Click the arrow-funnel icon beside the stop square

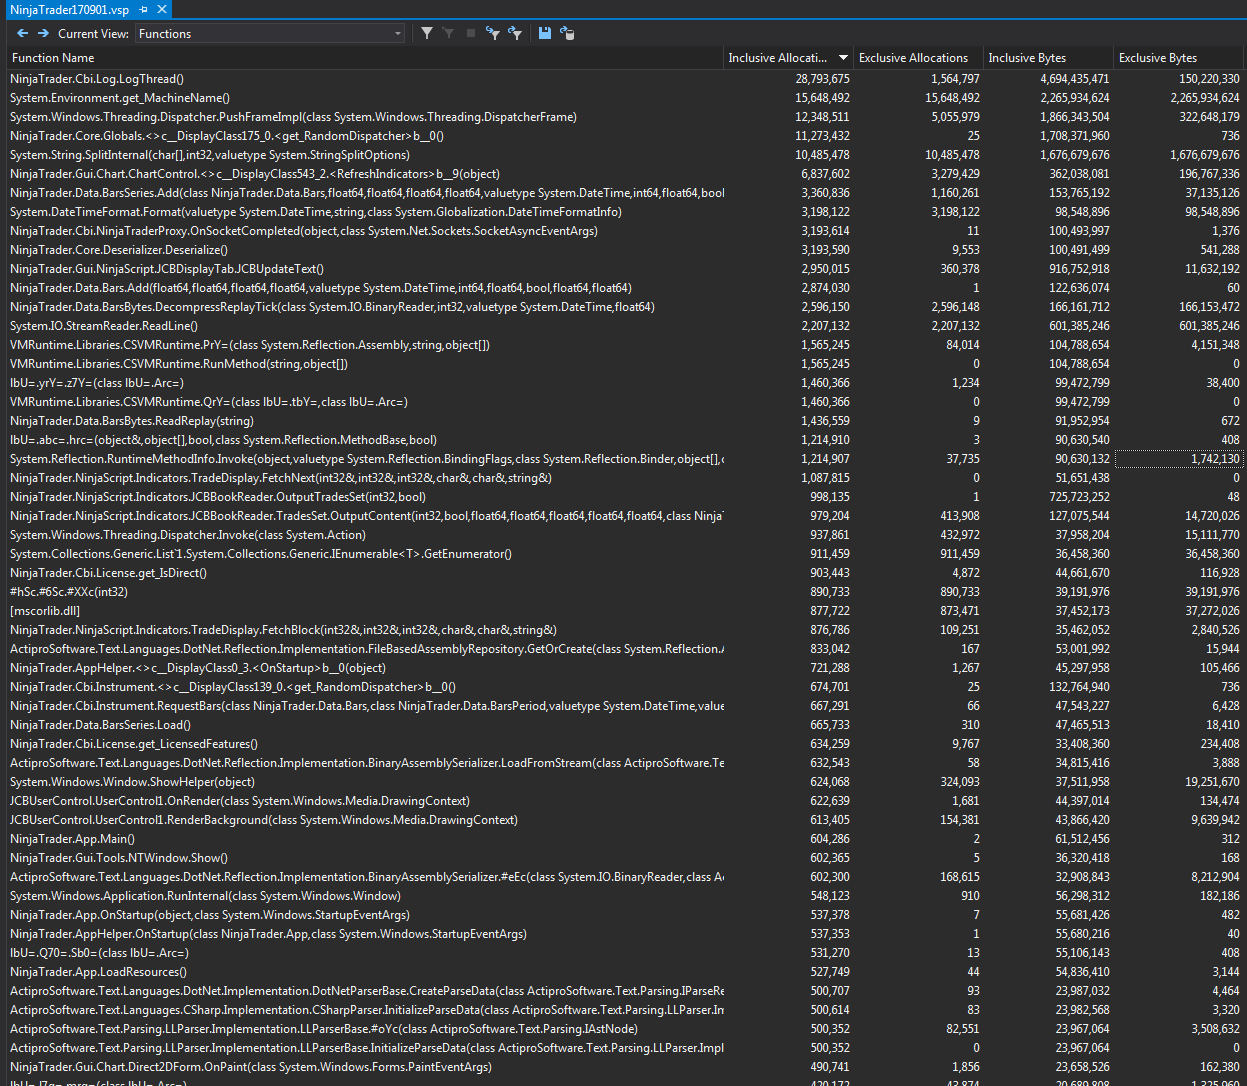click(x=492, y=33)
